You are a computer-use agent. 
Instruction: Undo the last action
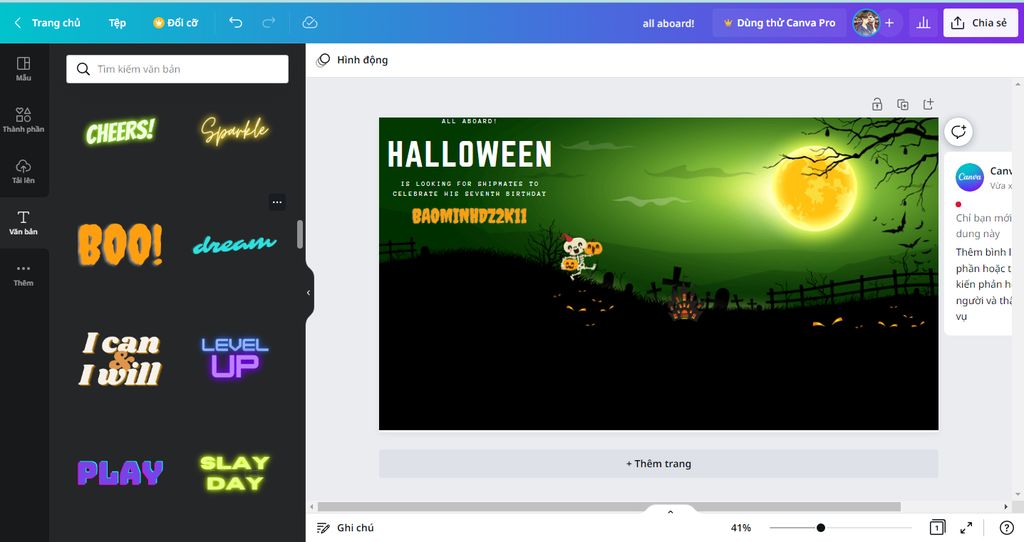[236, 23]
